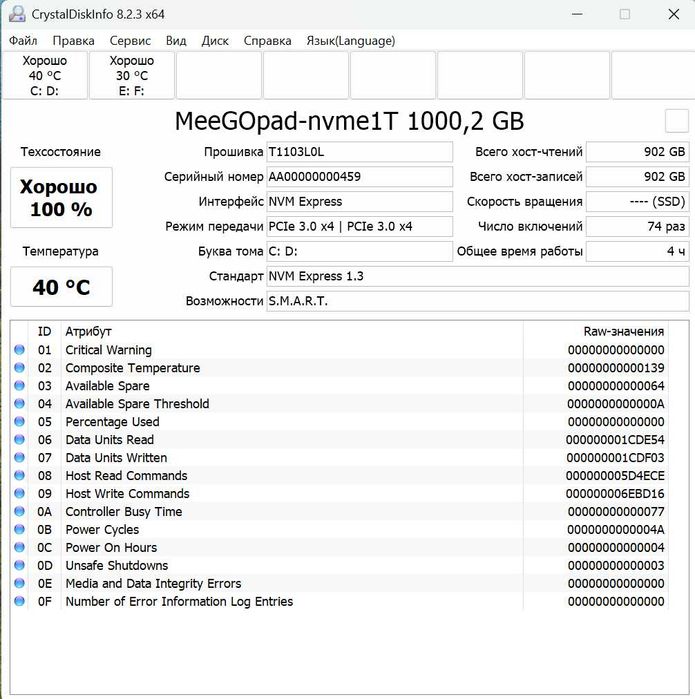
Task: Open the Язык(Language) menu
Action: [x=351, y=41]
